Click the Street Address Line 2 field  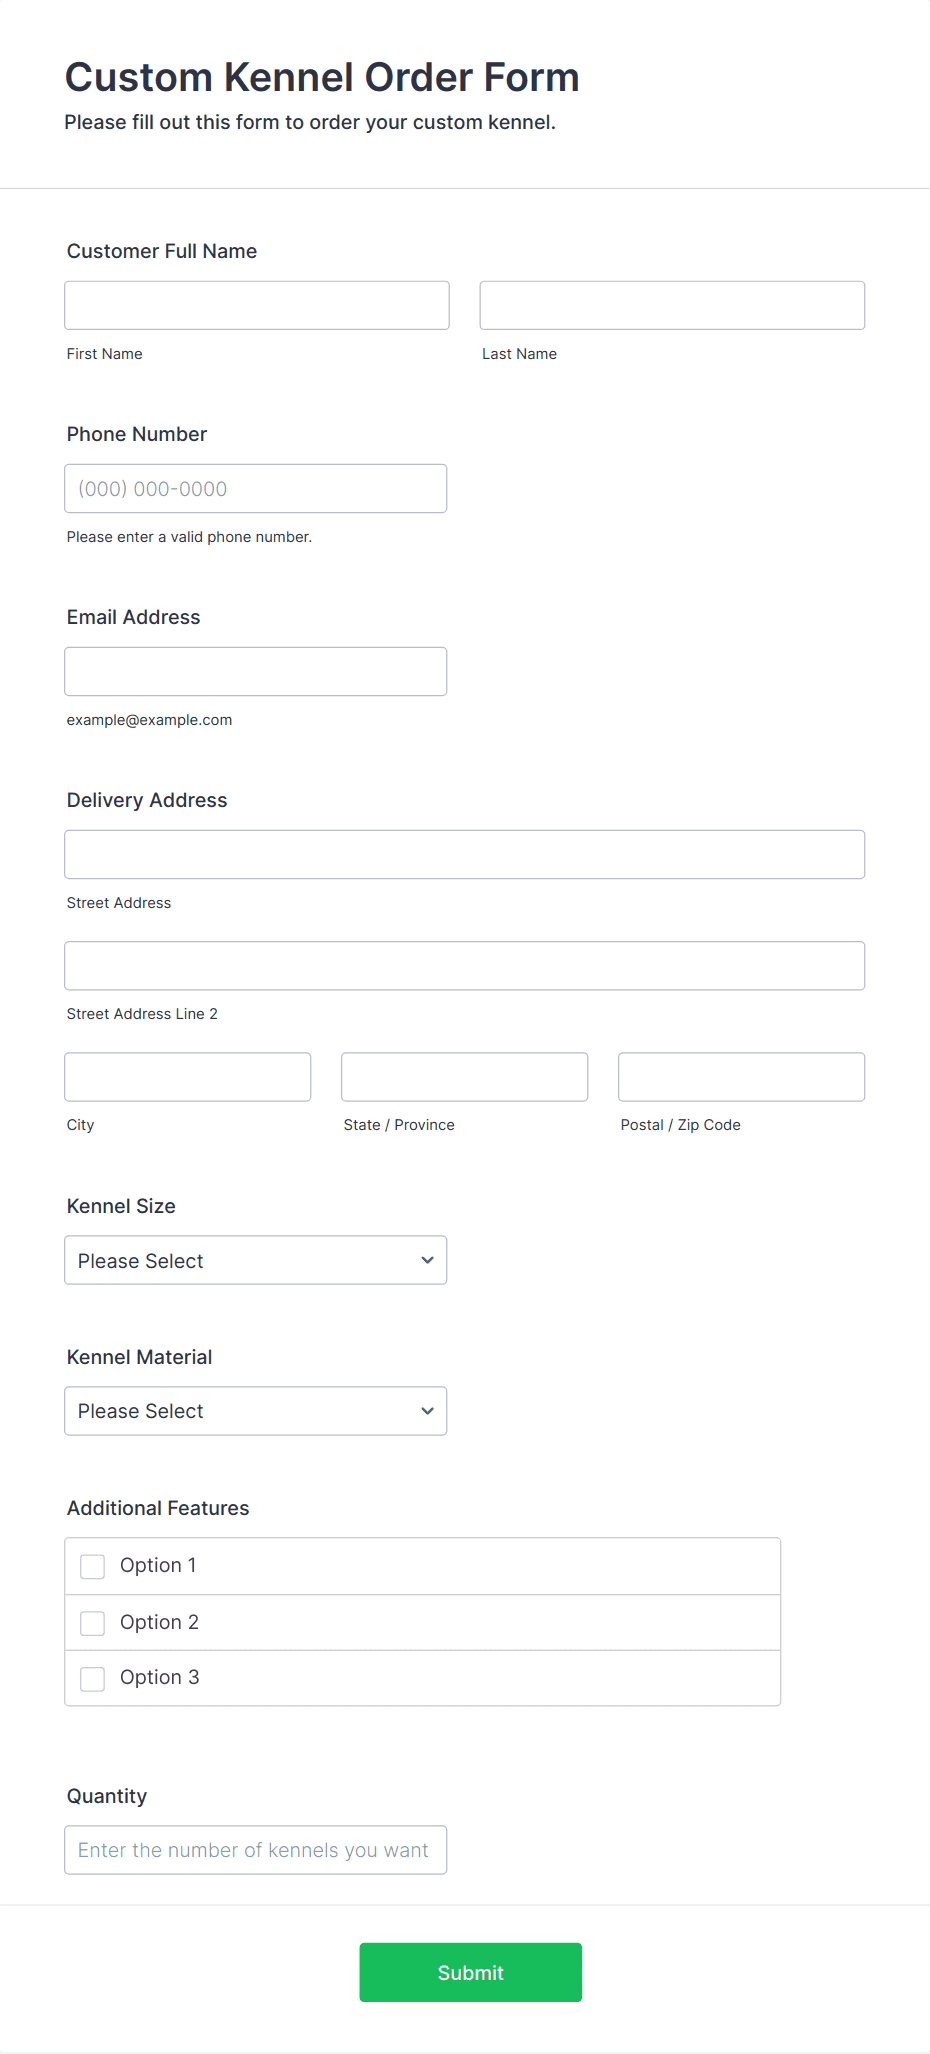[465, 965]
